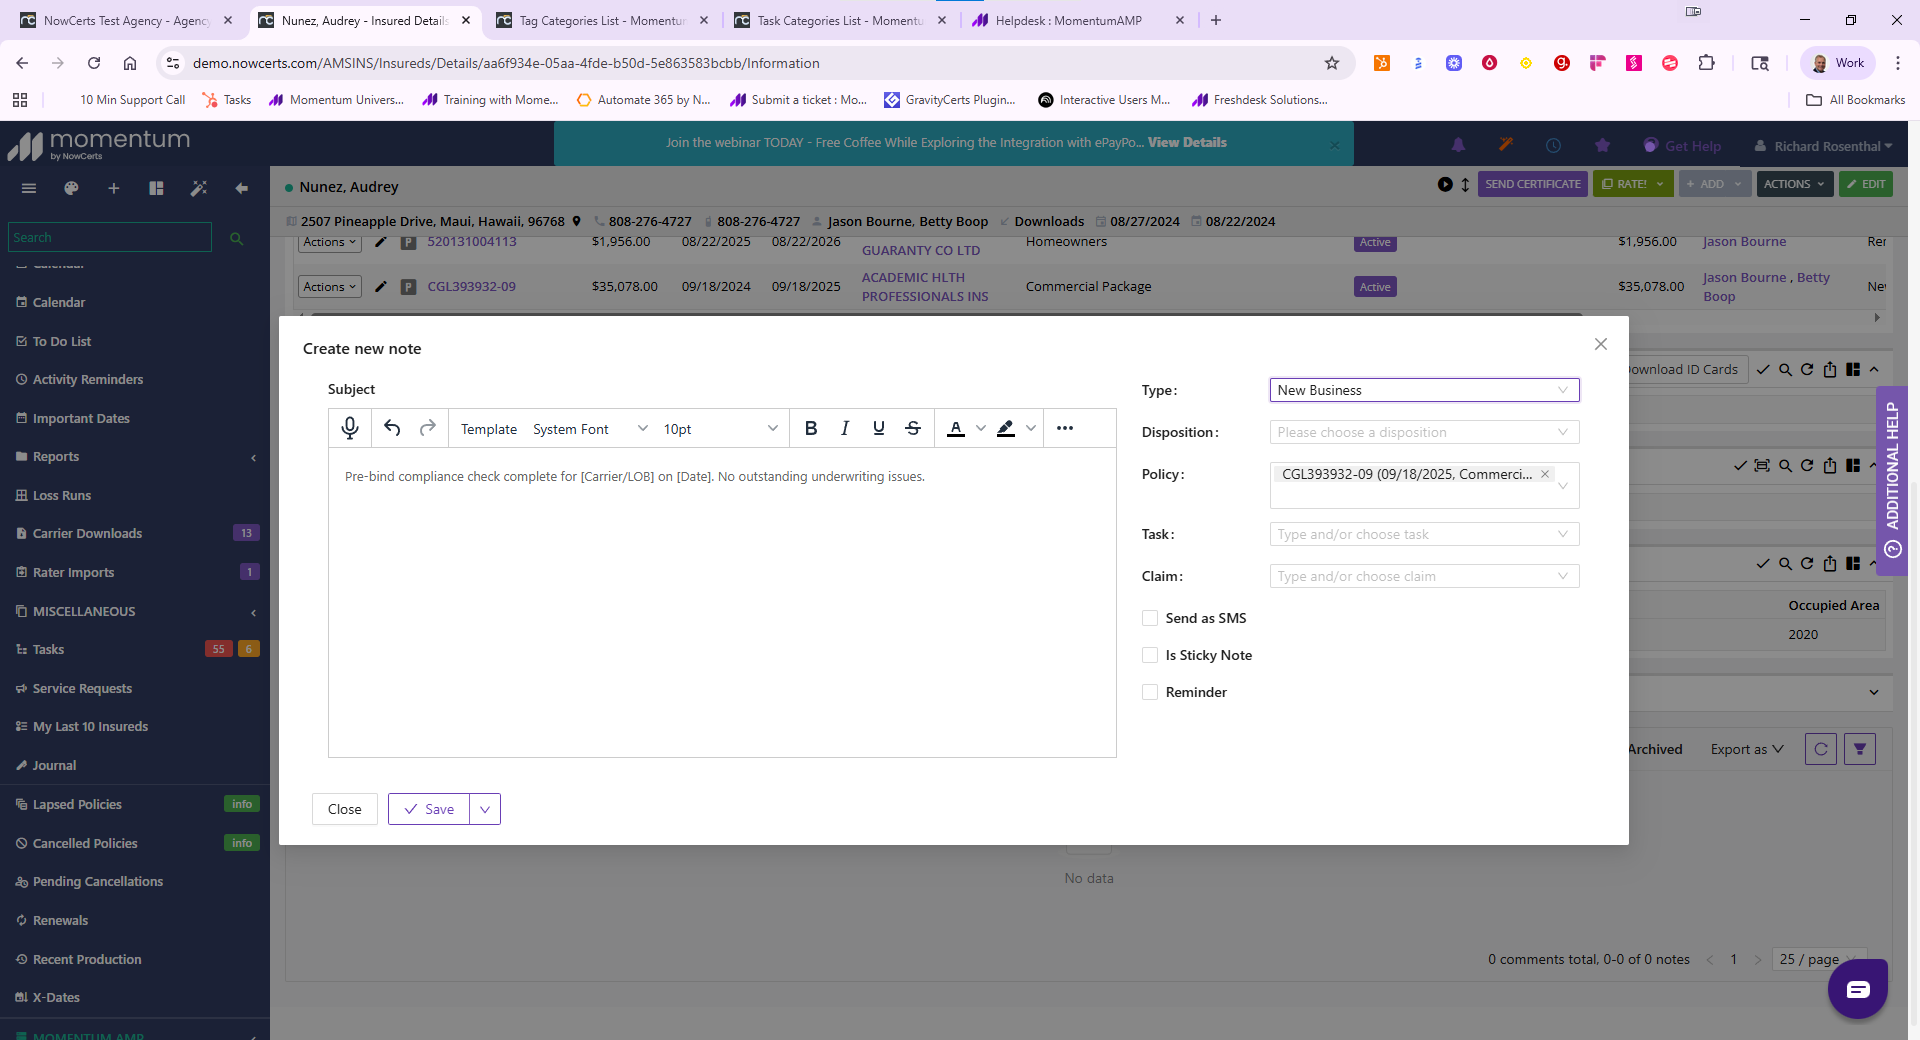Remove policy CGL393932-09 tag from Policy field
Image resolution: width=1920 pixels, height=1040 pixels.
pyautogui.click(x=1545, y=474)
